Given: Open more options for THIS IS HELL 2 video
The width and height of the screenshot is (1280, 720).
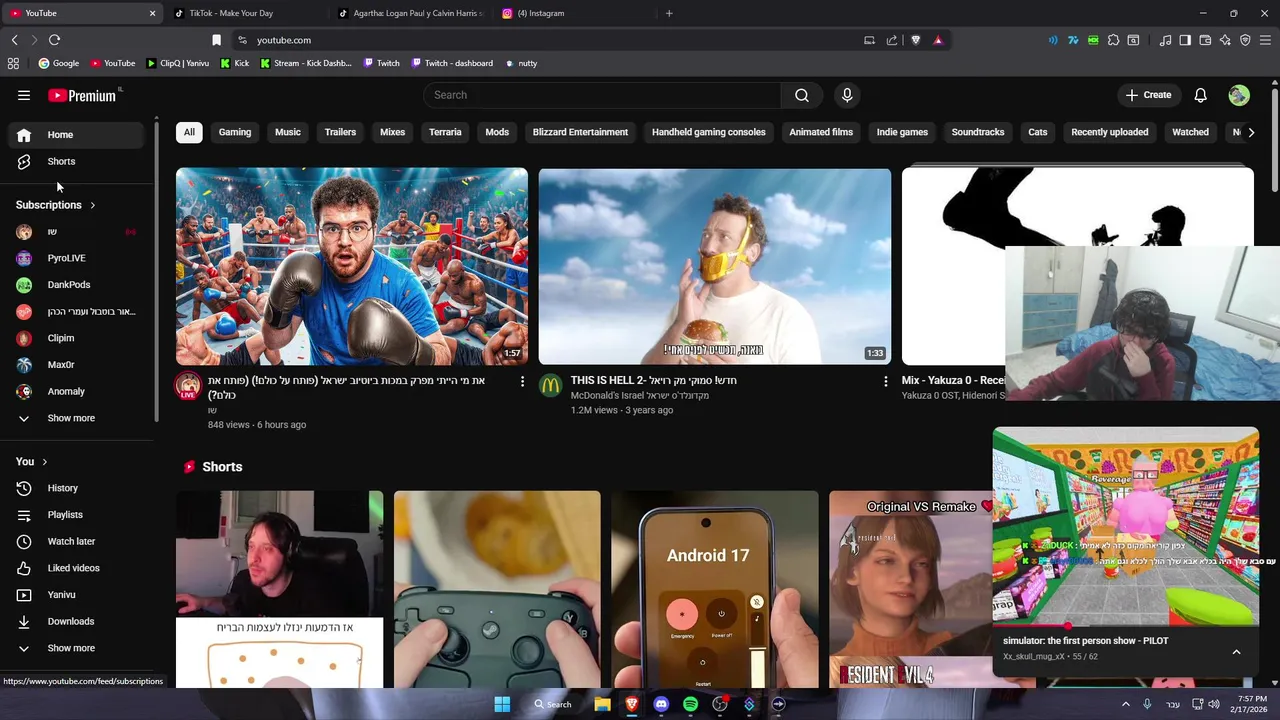Looking at the screenshot, I should pyautogui.click(x=885, y=381).
